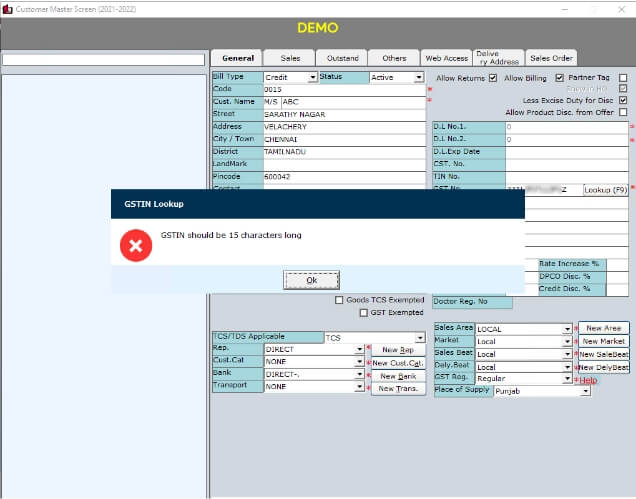Click the Ok button in GSTIN Lookup dialog

(311, 280)
